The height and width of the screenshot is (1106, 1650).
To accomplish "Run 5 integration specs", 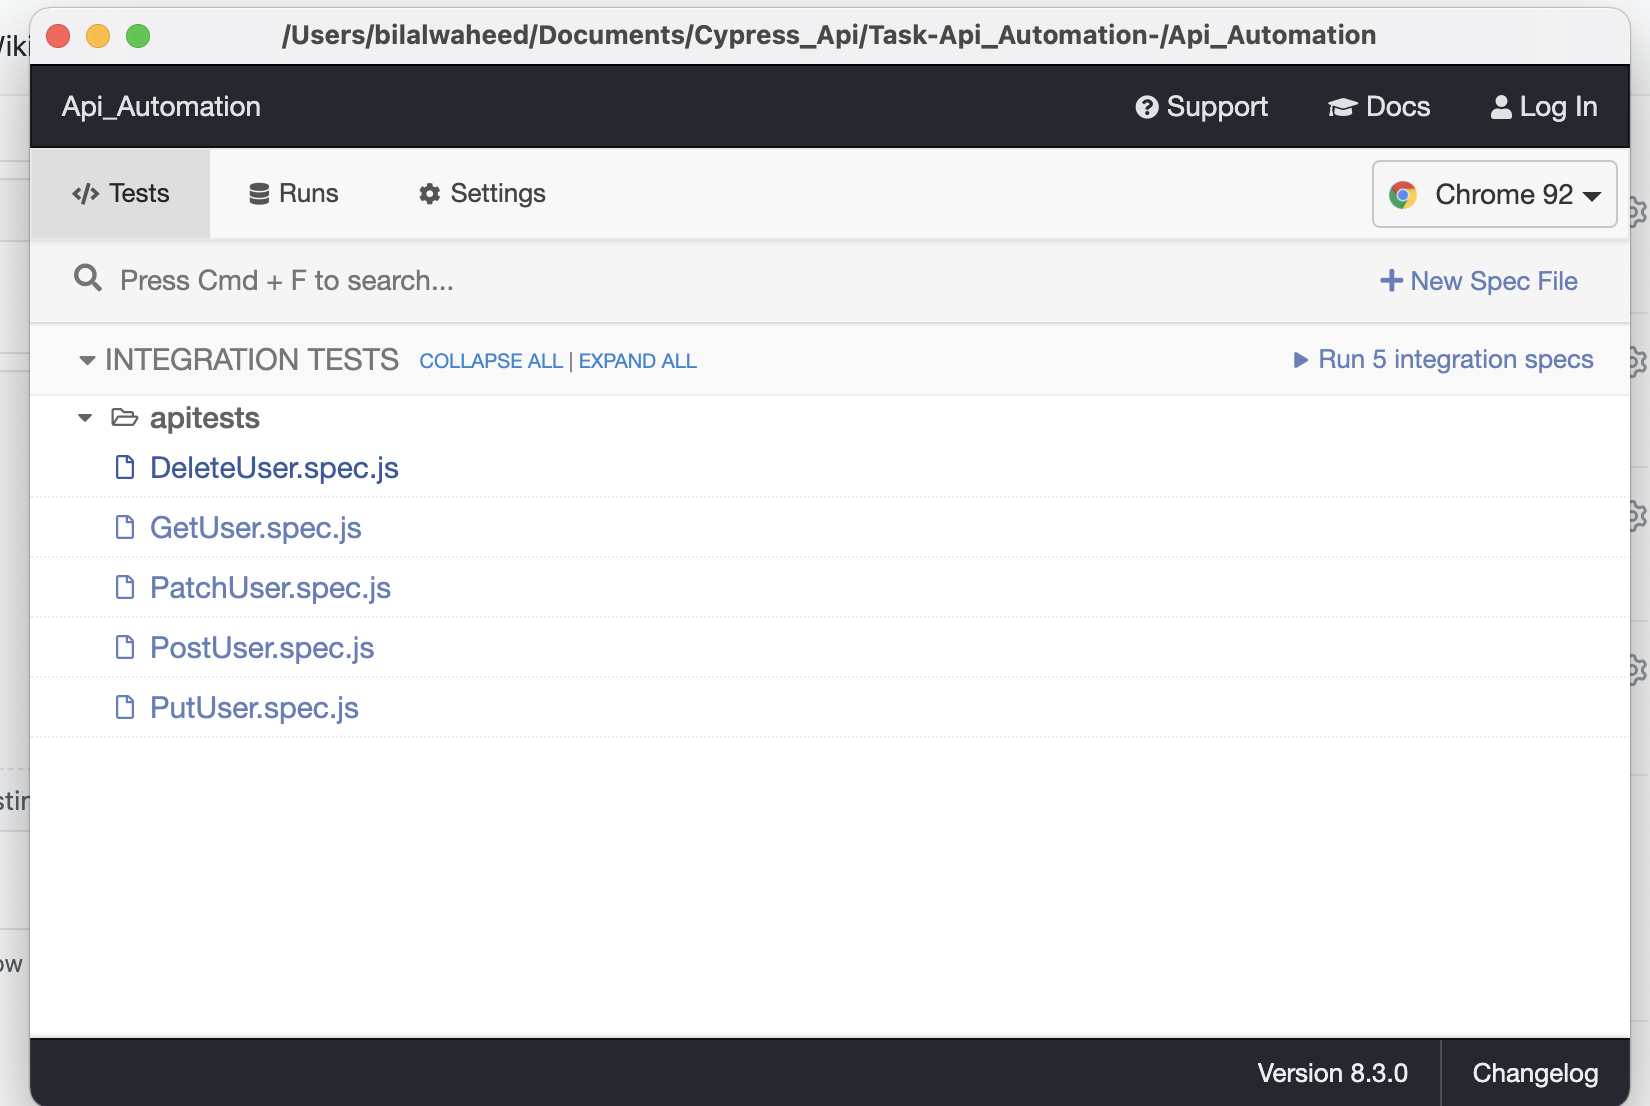I will click(1443, 359).
